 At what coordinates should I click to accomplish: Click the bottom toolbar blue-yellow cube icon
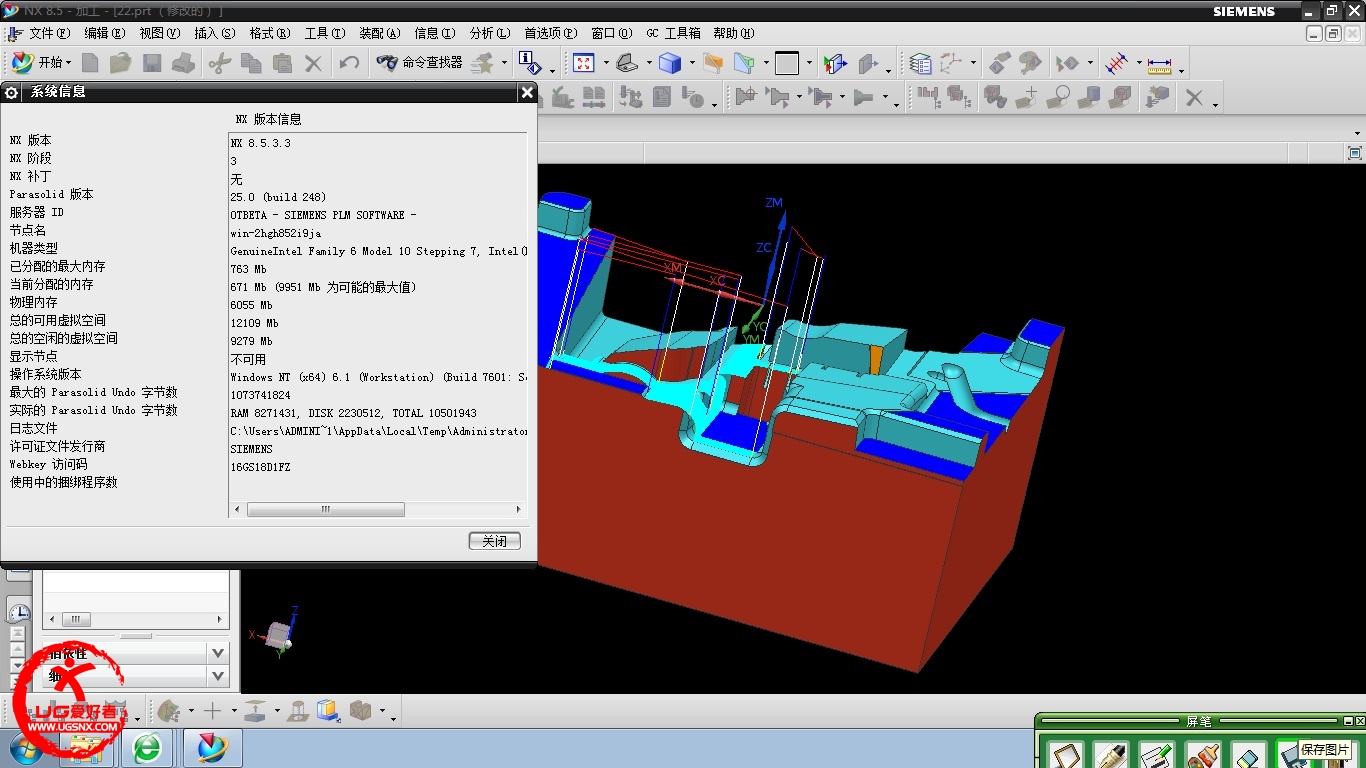point(328,711)
